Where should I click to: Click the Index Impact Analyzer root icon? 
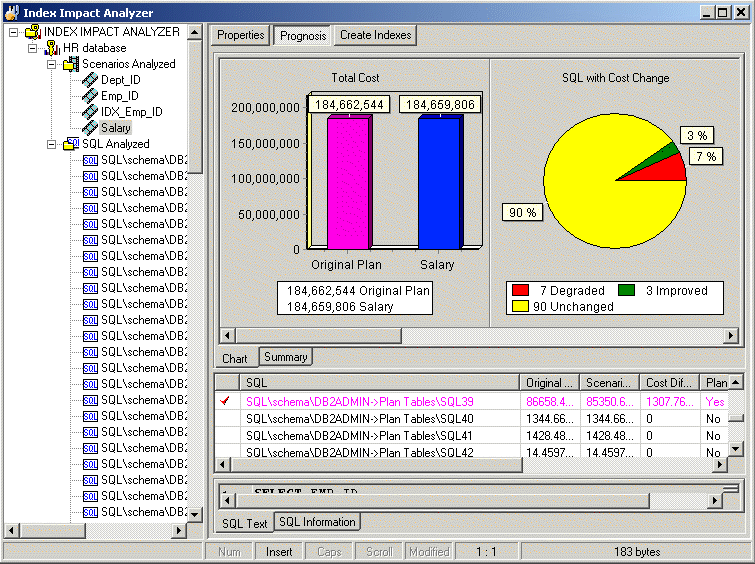(33, 32)
